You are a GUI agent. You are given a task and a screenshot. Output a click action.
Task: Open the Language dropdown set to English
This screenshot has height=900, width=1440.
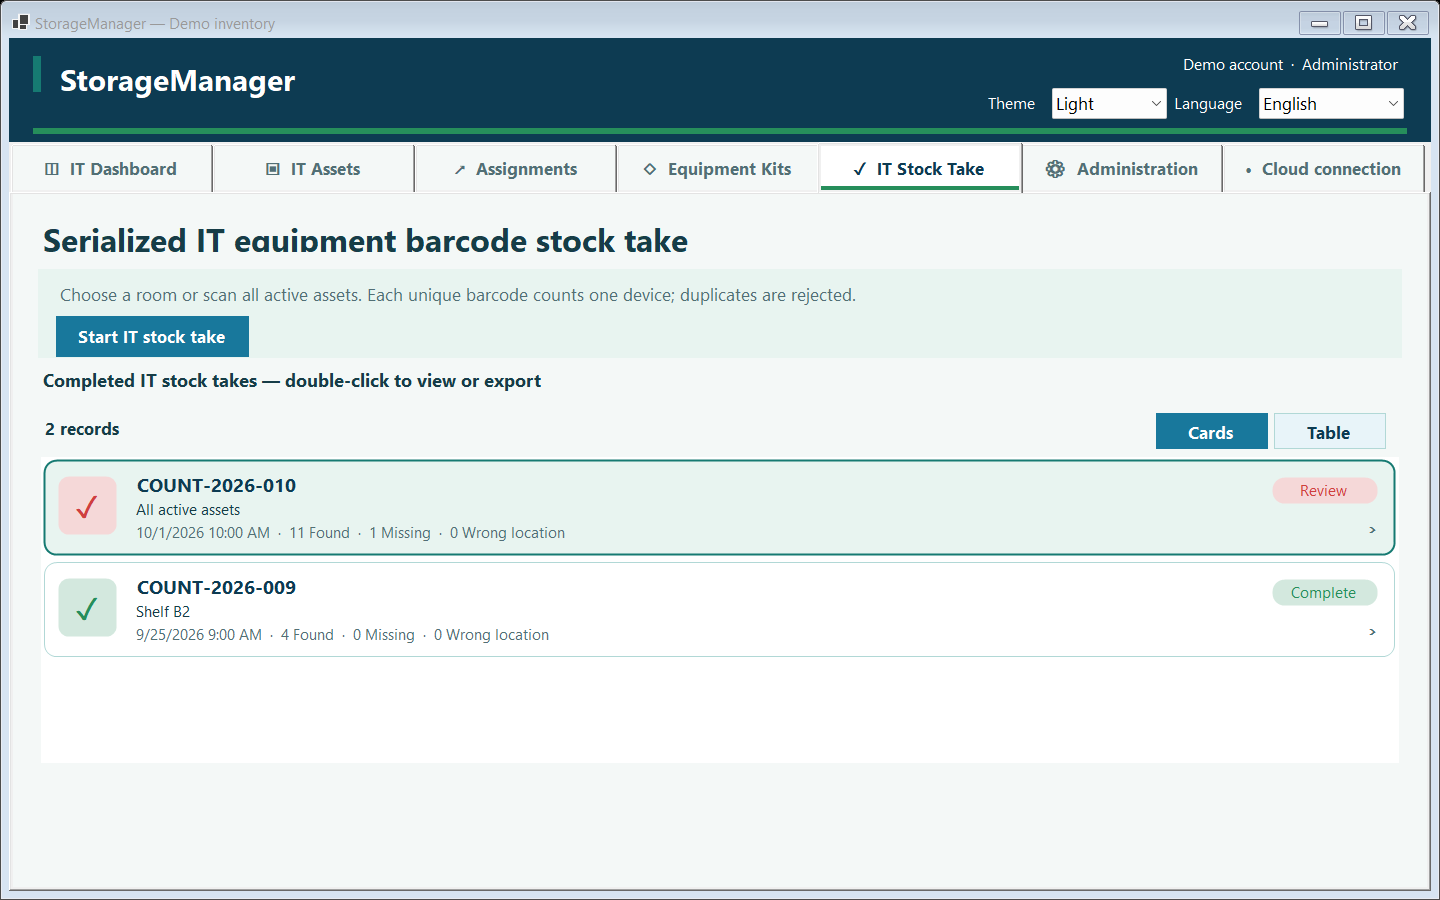click(x=1331, y=104)
